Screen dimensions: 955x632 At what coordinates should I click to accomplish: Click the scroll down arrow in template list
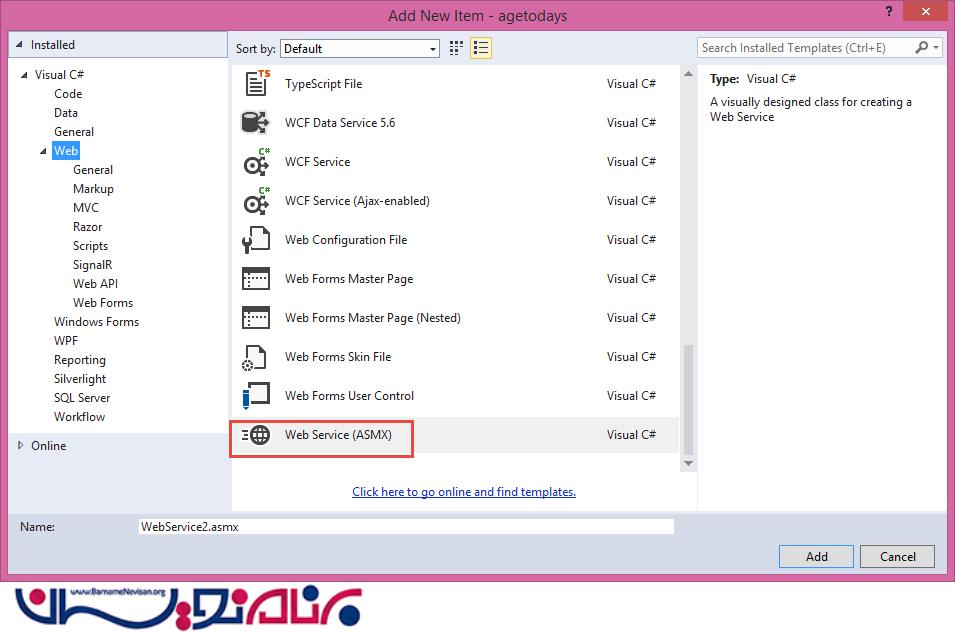pos(688,463)
